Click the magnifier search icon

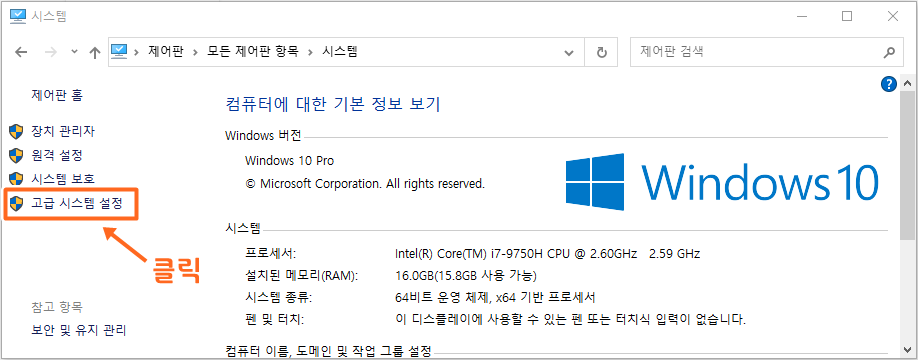889,53
